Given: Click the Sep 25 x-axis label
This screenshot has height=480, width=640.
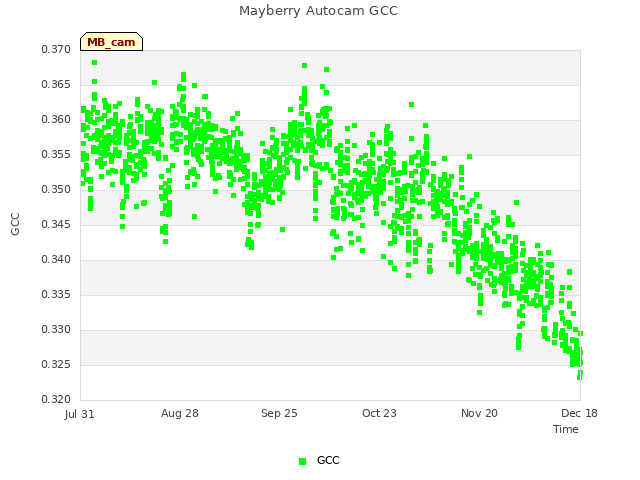Looking at the screenshot, I should (280, 413).
